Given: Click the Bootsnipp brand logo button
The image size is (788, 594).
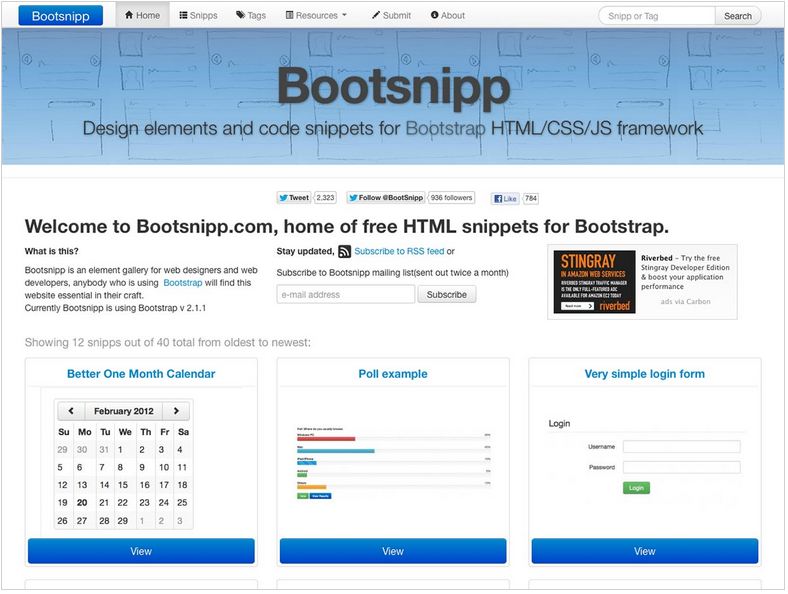Looking at the screenshot, I should coord(61,16).
